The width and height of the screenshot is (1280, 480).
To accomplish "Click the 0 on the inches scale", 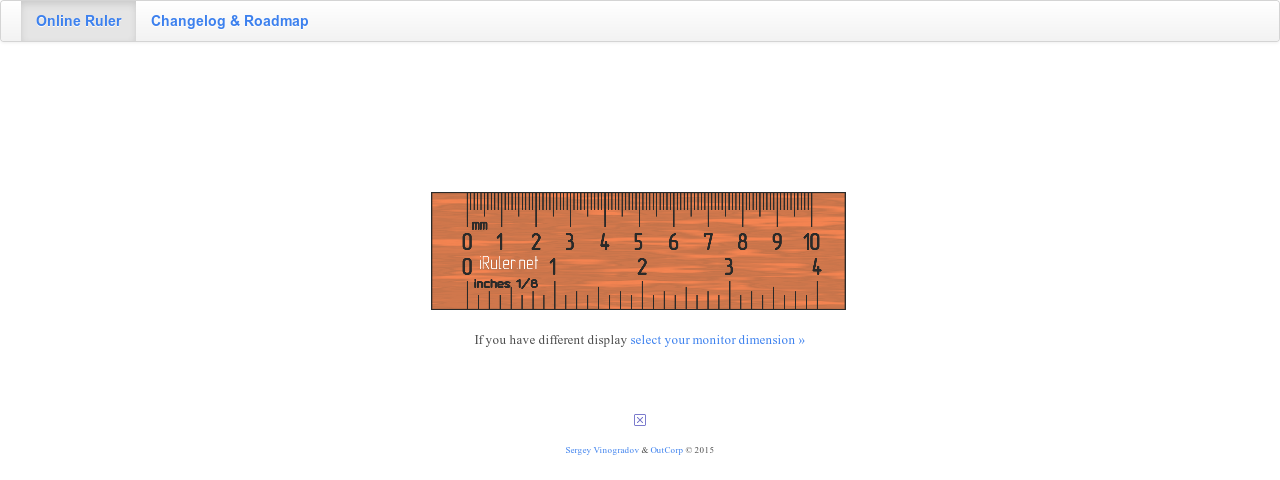I will pos(467,267).
